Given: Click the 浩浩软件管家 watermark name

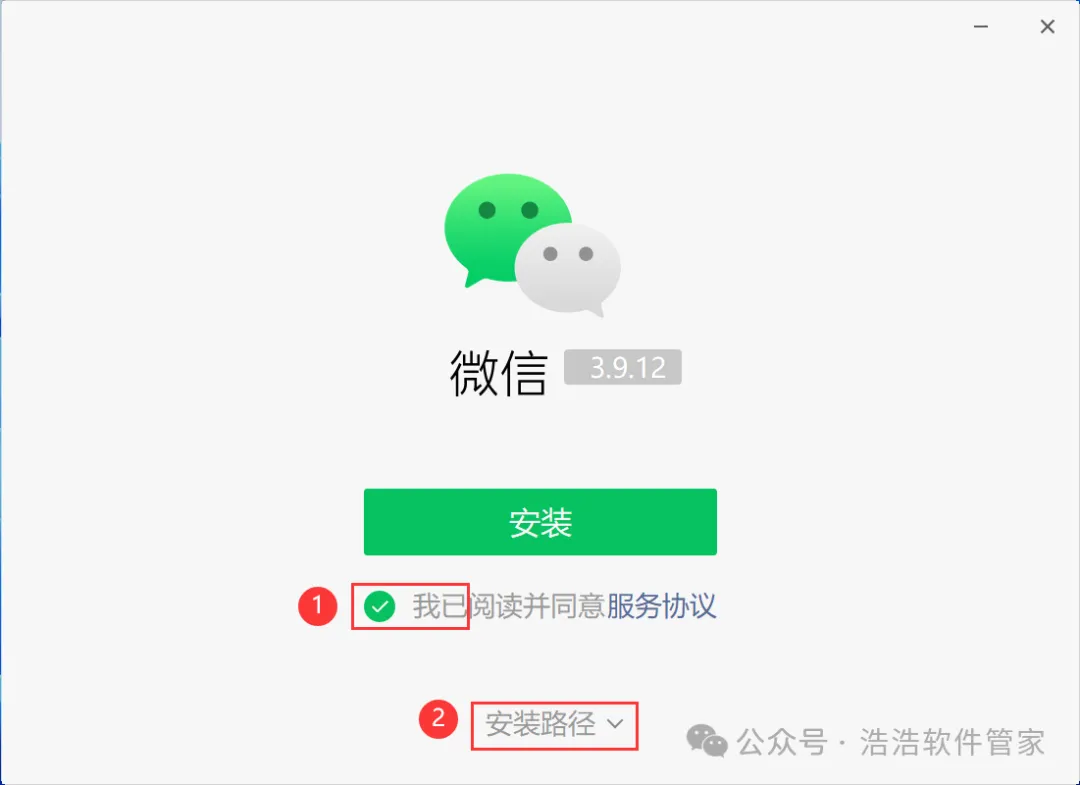Looking at the screenshot, I should [x=952, y=742].
